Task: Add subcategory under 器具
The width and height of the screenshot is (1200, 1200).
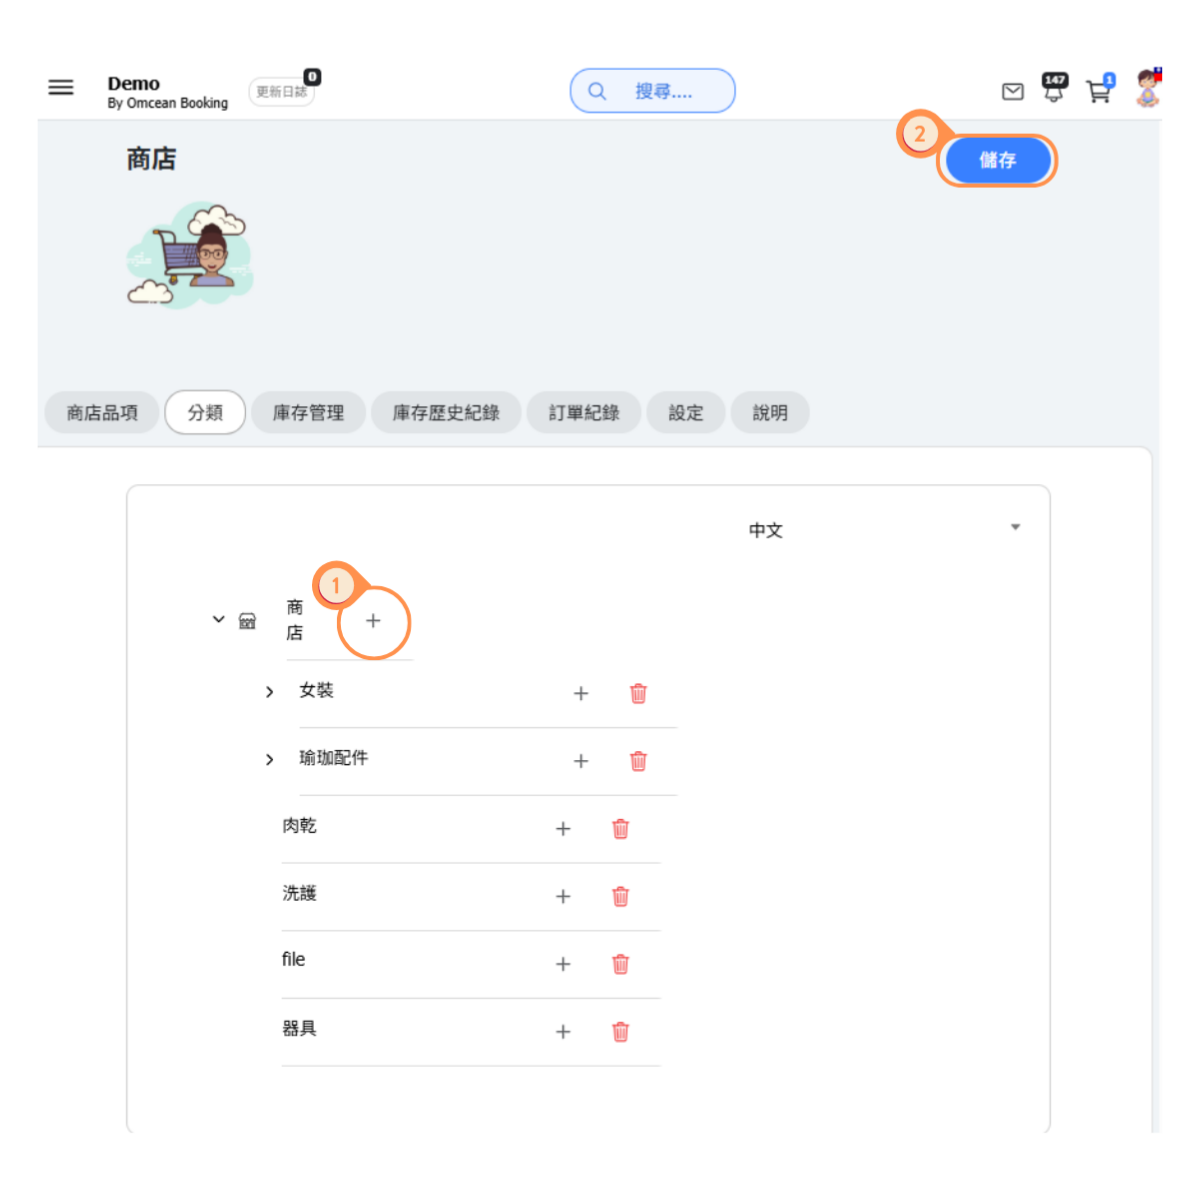Action: tap(563, 1032)
